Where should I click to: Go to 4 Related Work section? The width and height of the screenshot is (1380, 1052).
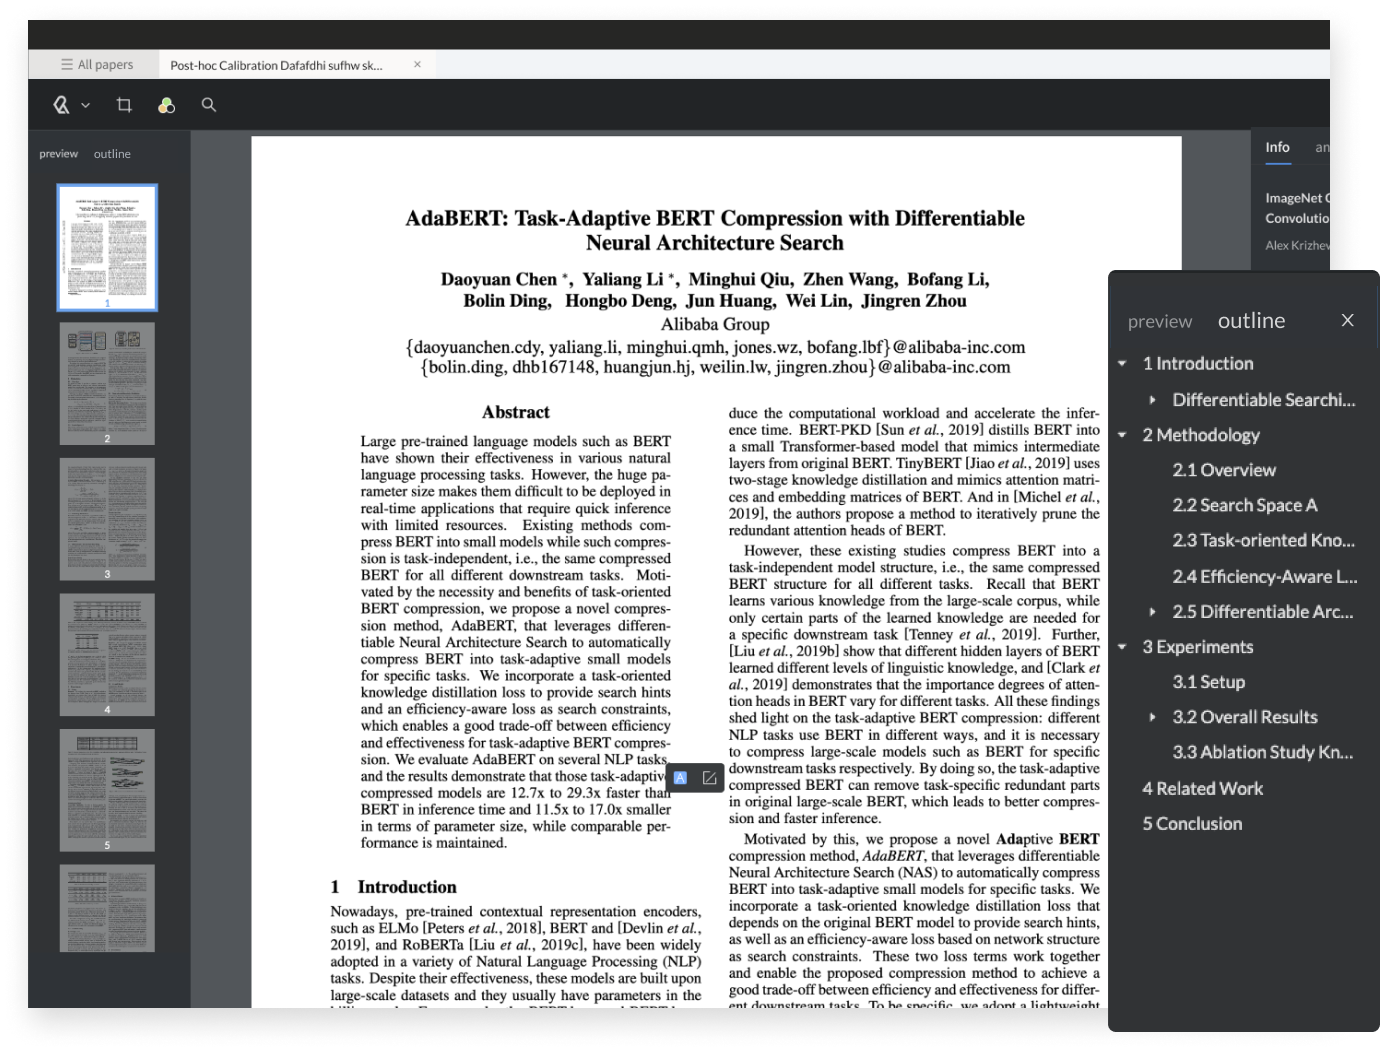point(1203,789)
